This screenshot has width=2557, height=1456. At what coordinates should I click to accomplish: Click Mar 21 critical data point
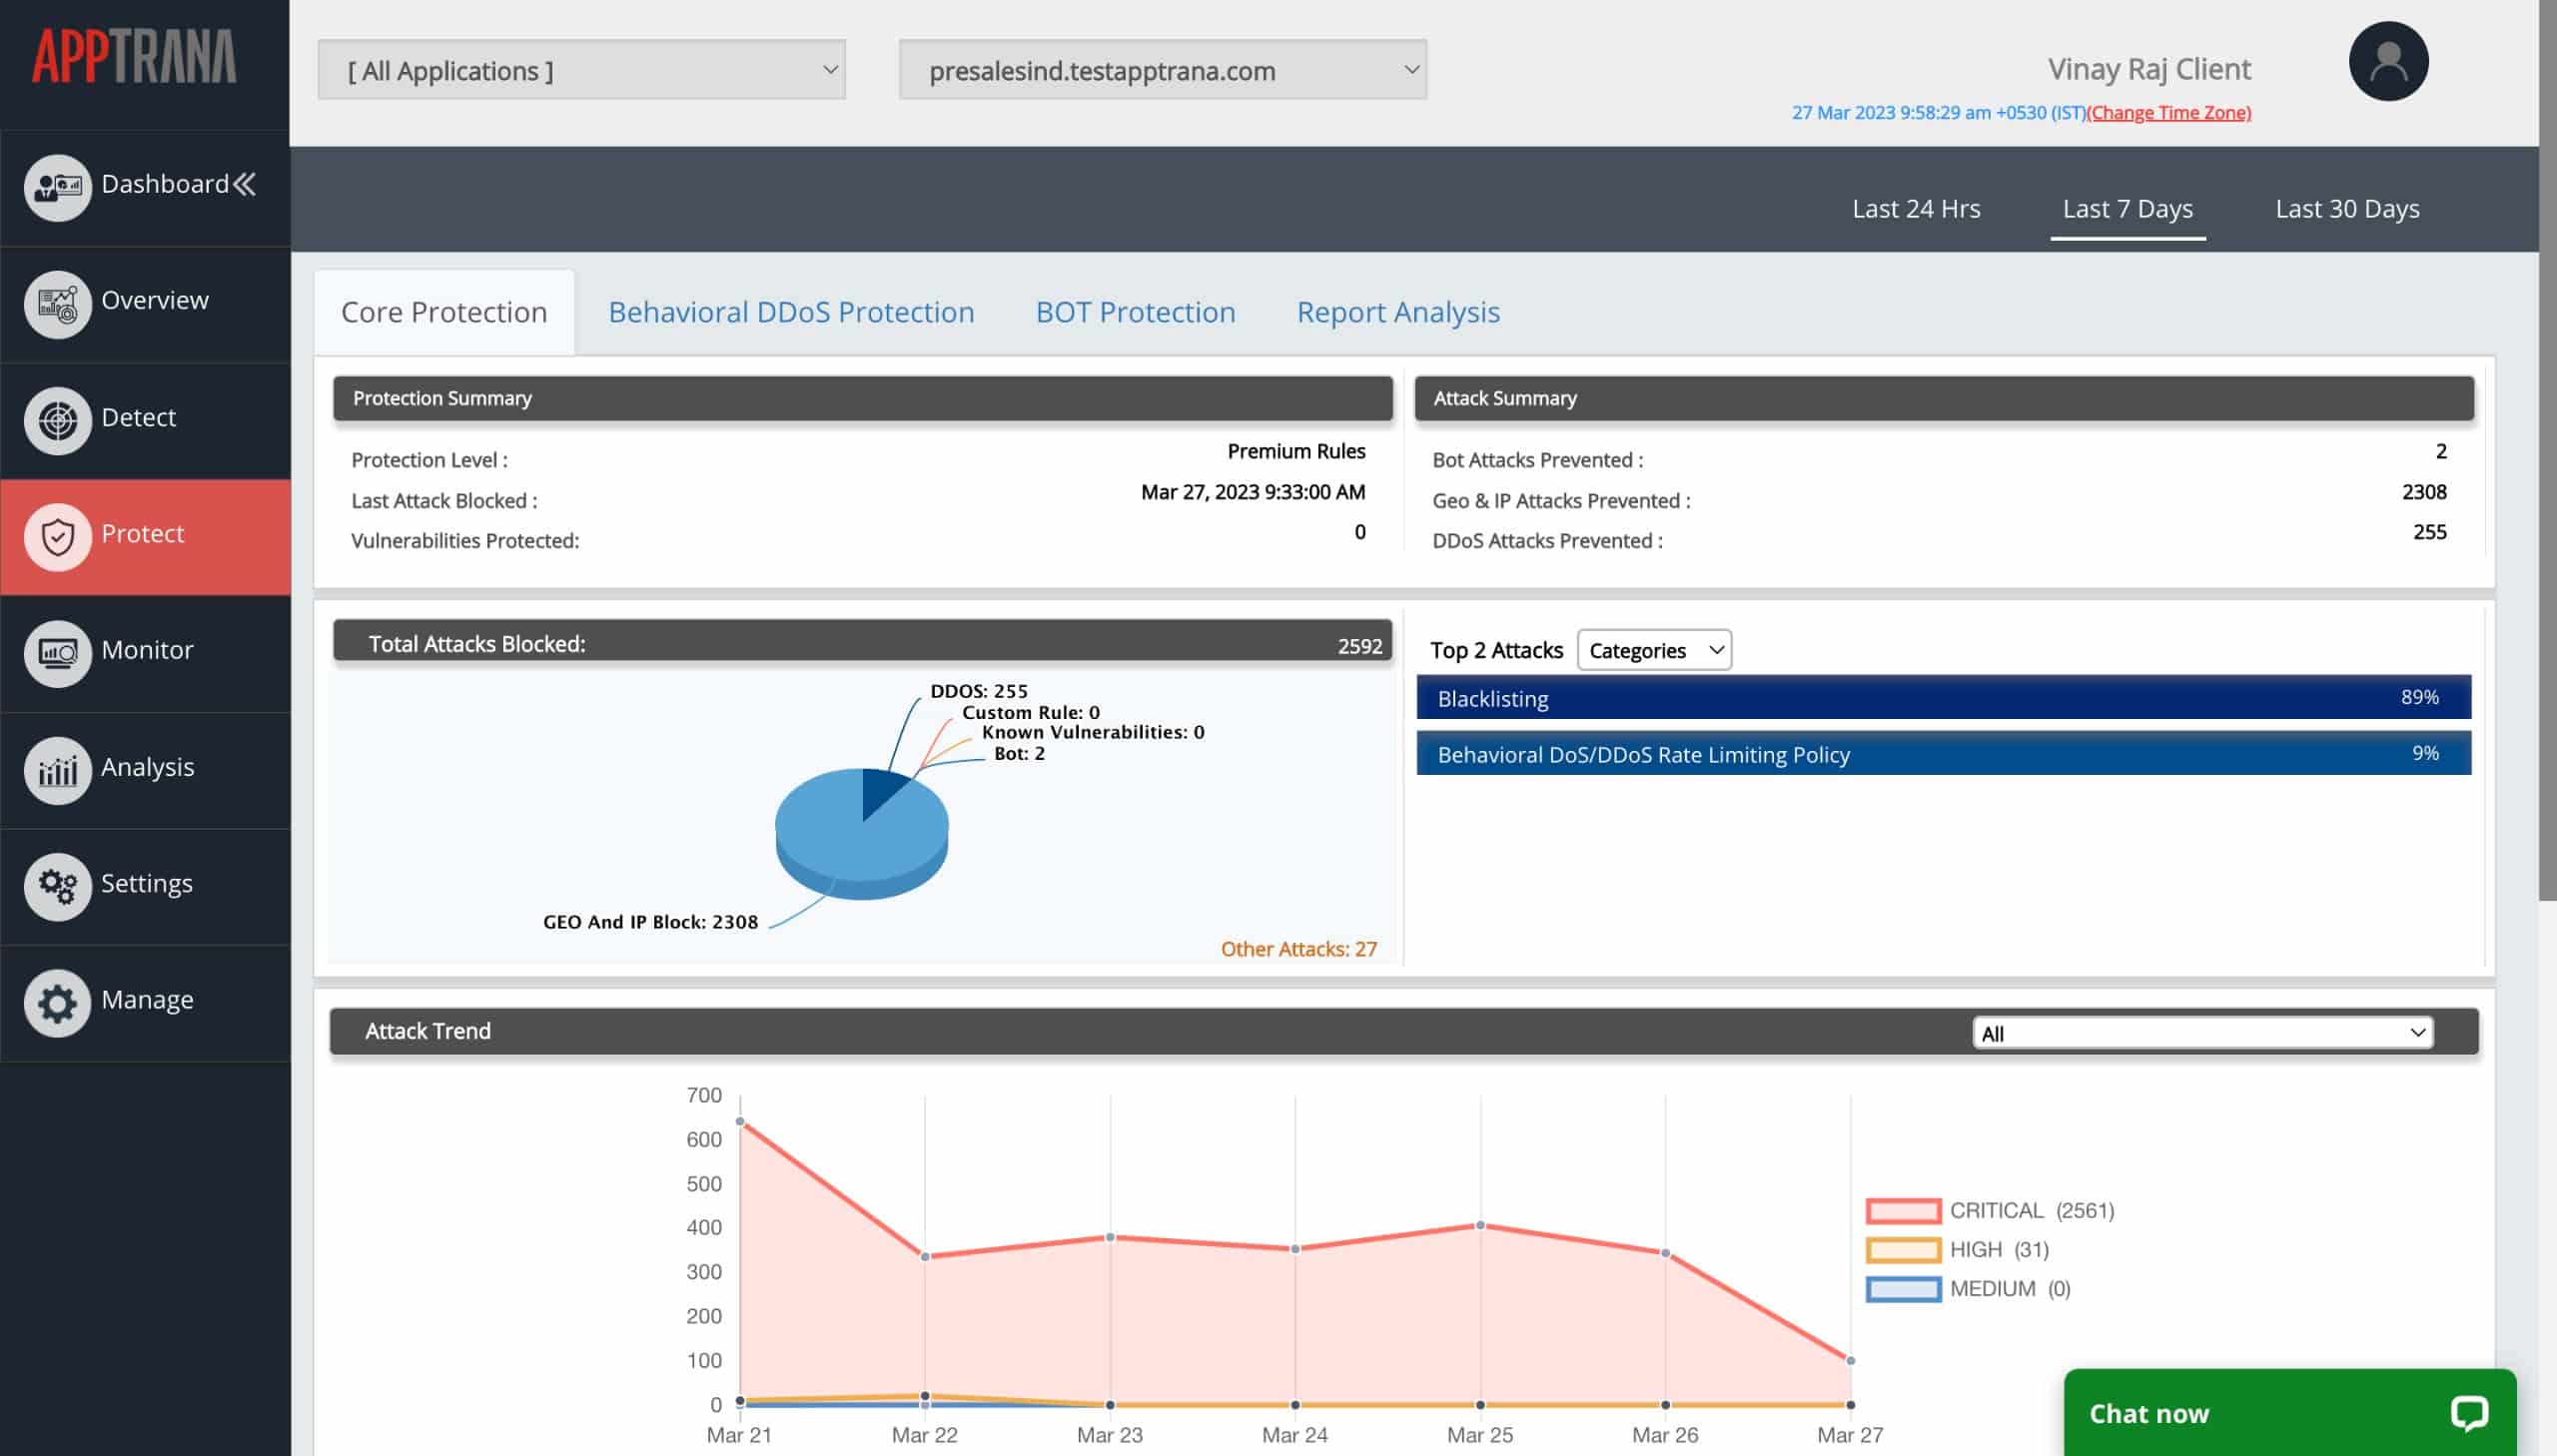740,1121
